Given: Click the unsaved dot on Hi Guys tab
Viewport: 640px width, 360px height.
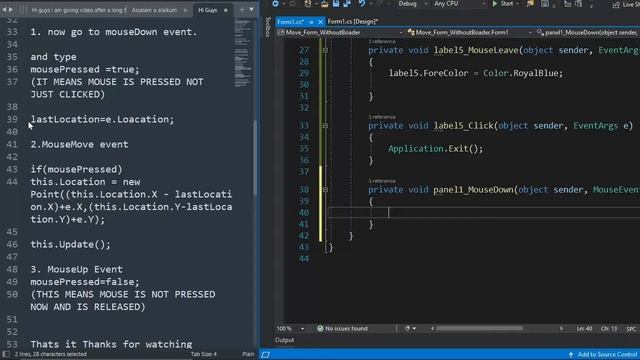Looking at the screenshot, I should coord(226,10).
